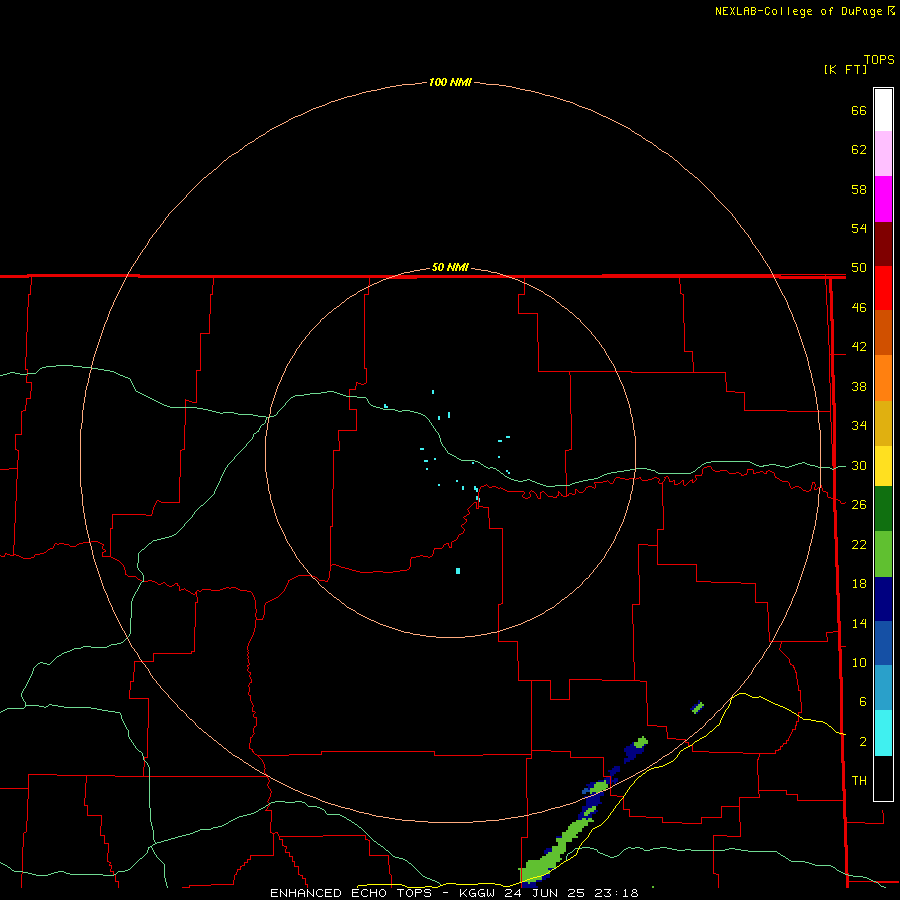Click the light pink legend swatch
900x900 pixels.
pos(883,153)
